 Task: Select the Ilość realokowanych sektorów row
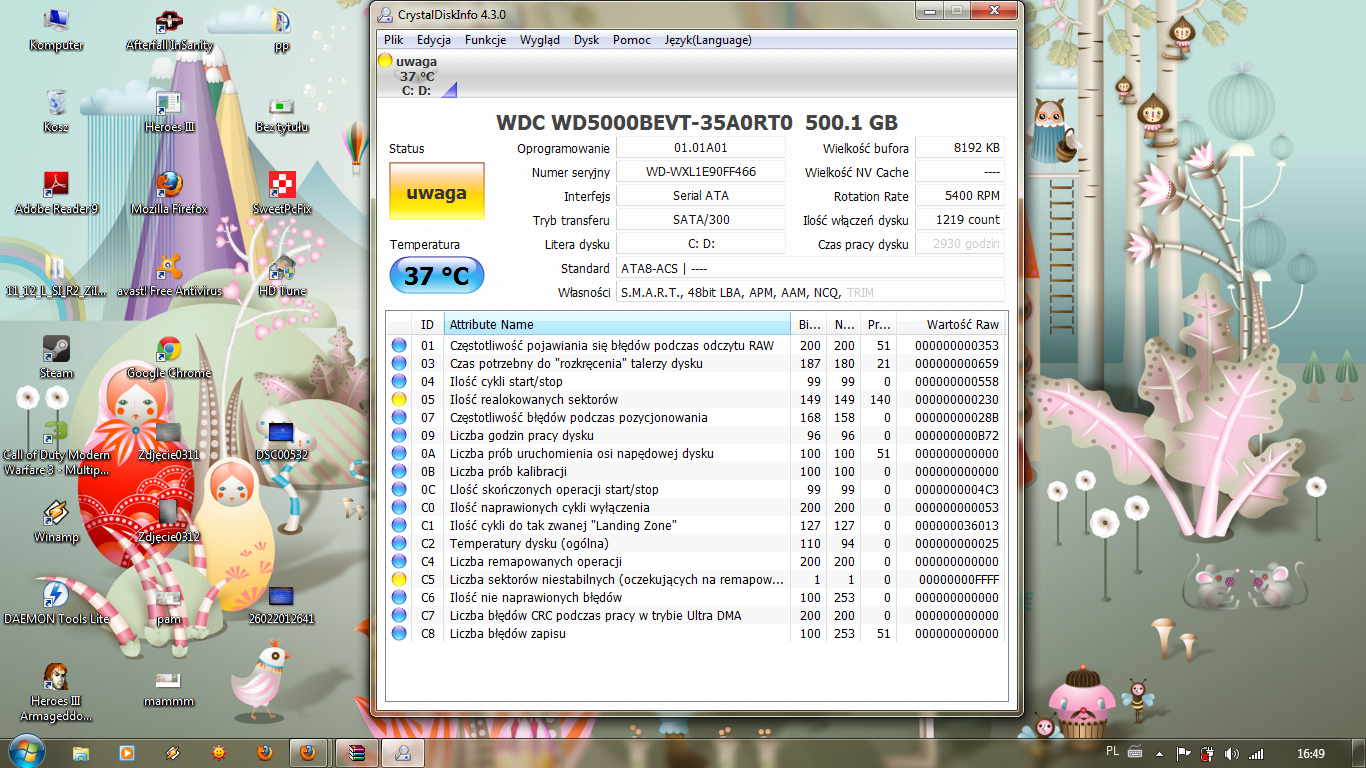(695, 399)
